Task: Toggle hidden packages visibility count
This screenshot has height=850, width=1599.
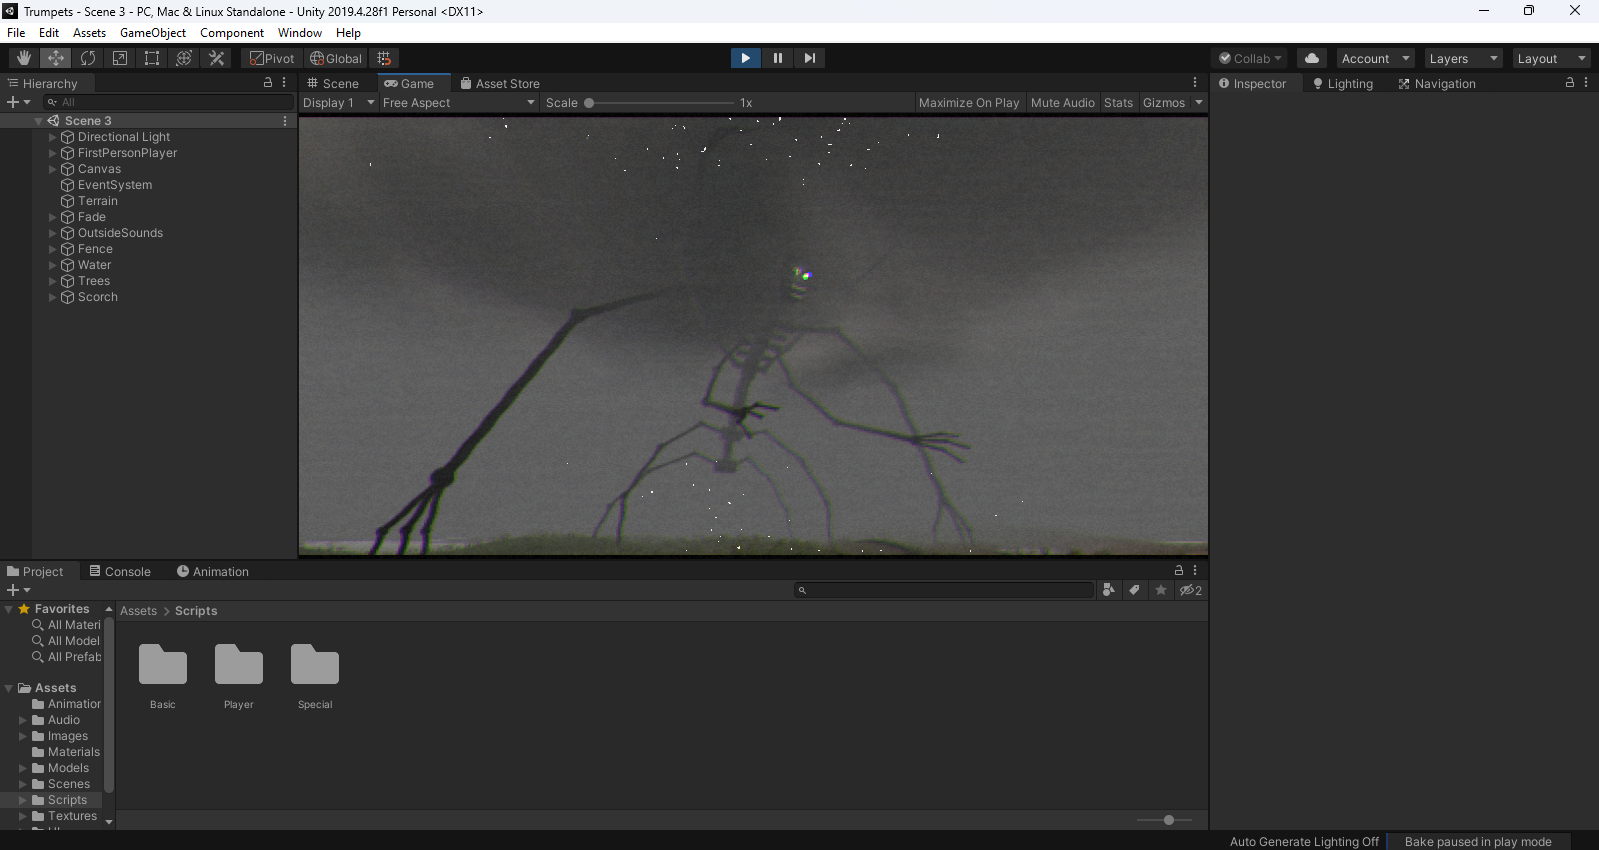Action: pos(1190,590)
